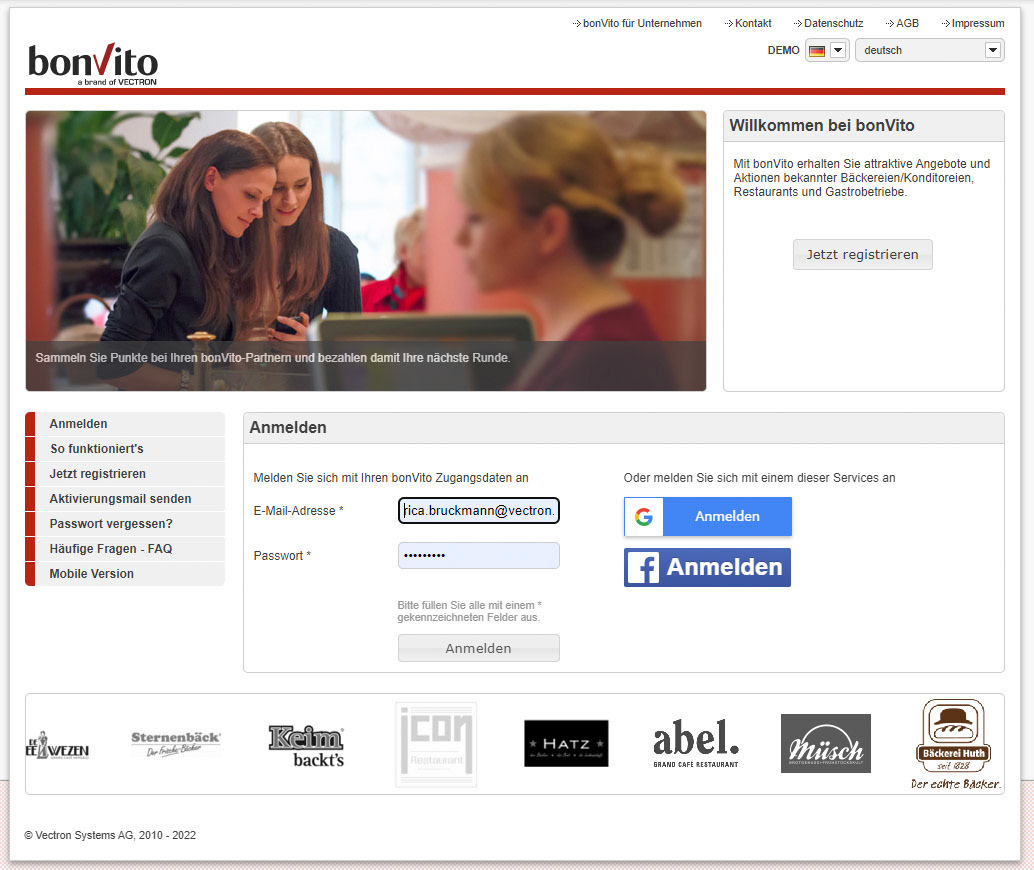
Task: Select Aktivierungsmail senden menu item
Action: point(125,499)
